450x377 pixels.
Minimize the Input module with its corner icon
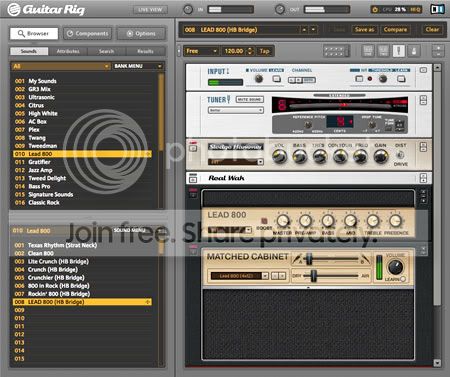[423, 70]
